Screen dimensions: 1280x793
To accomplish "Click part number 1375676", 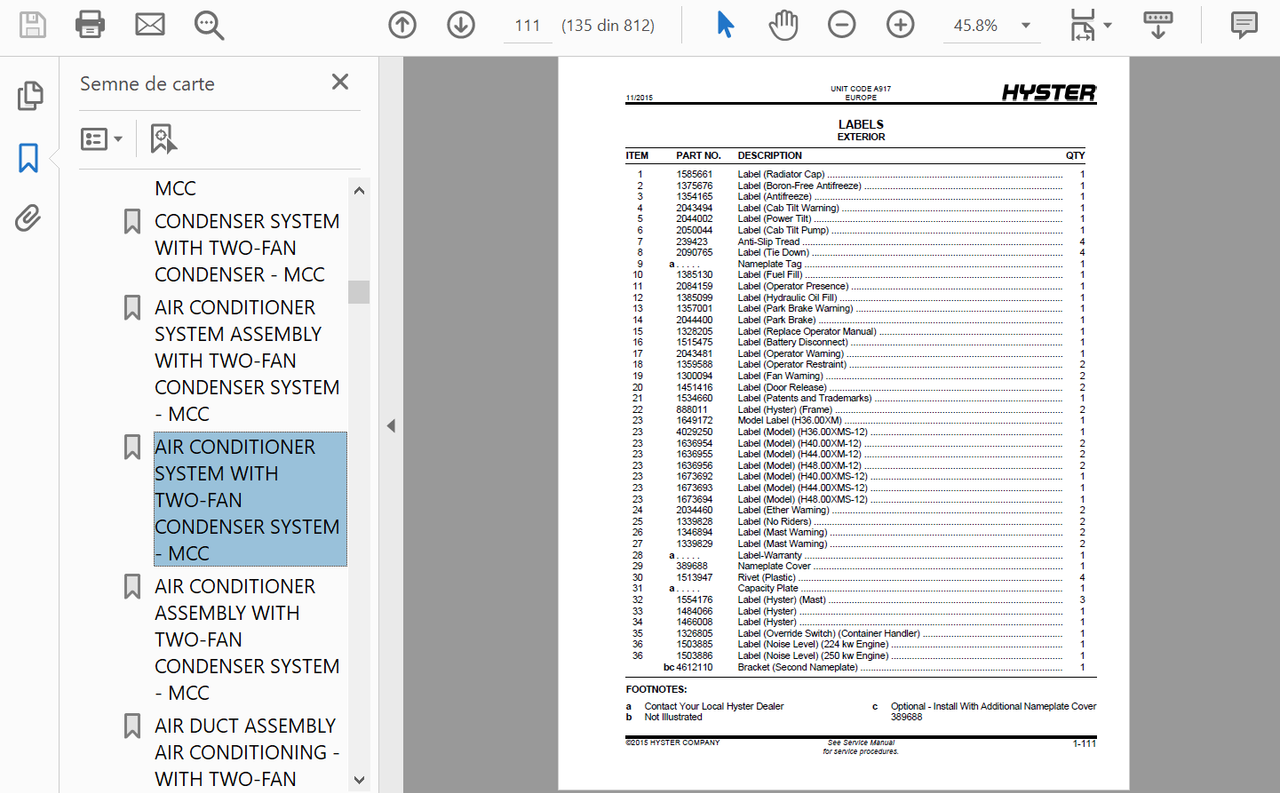I will 694,186.
